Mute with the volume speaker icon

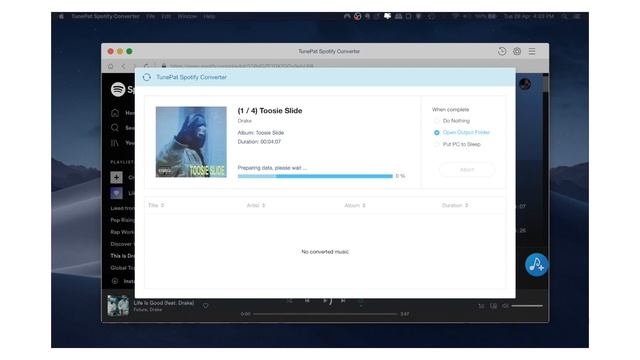(505, 306)
